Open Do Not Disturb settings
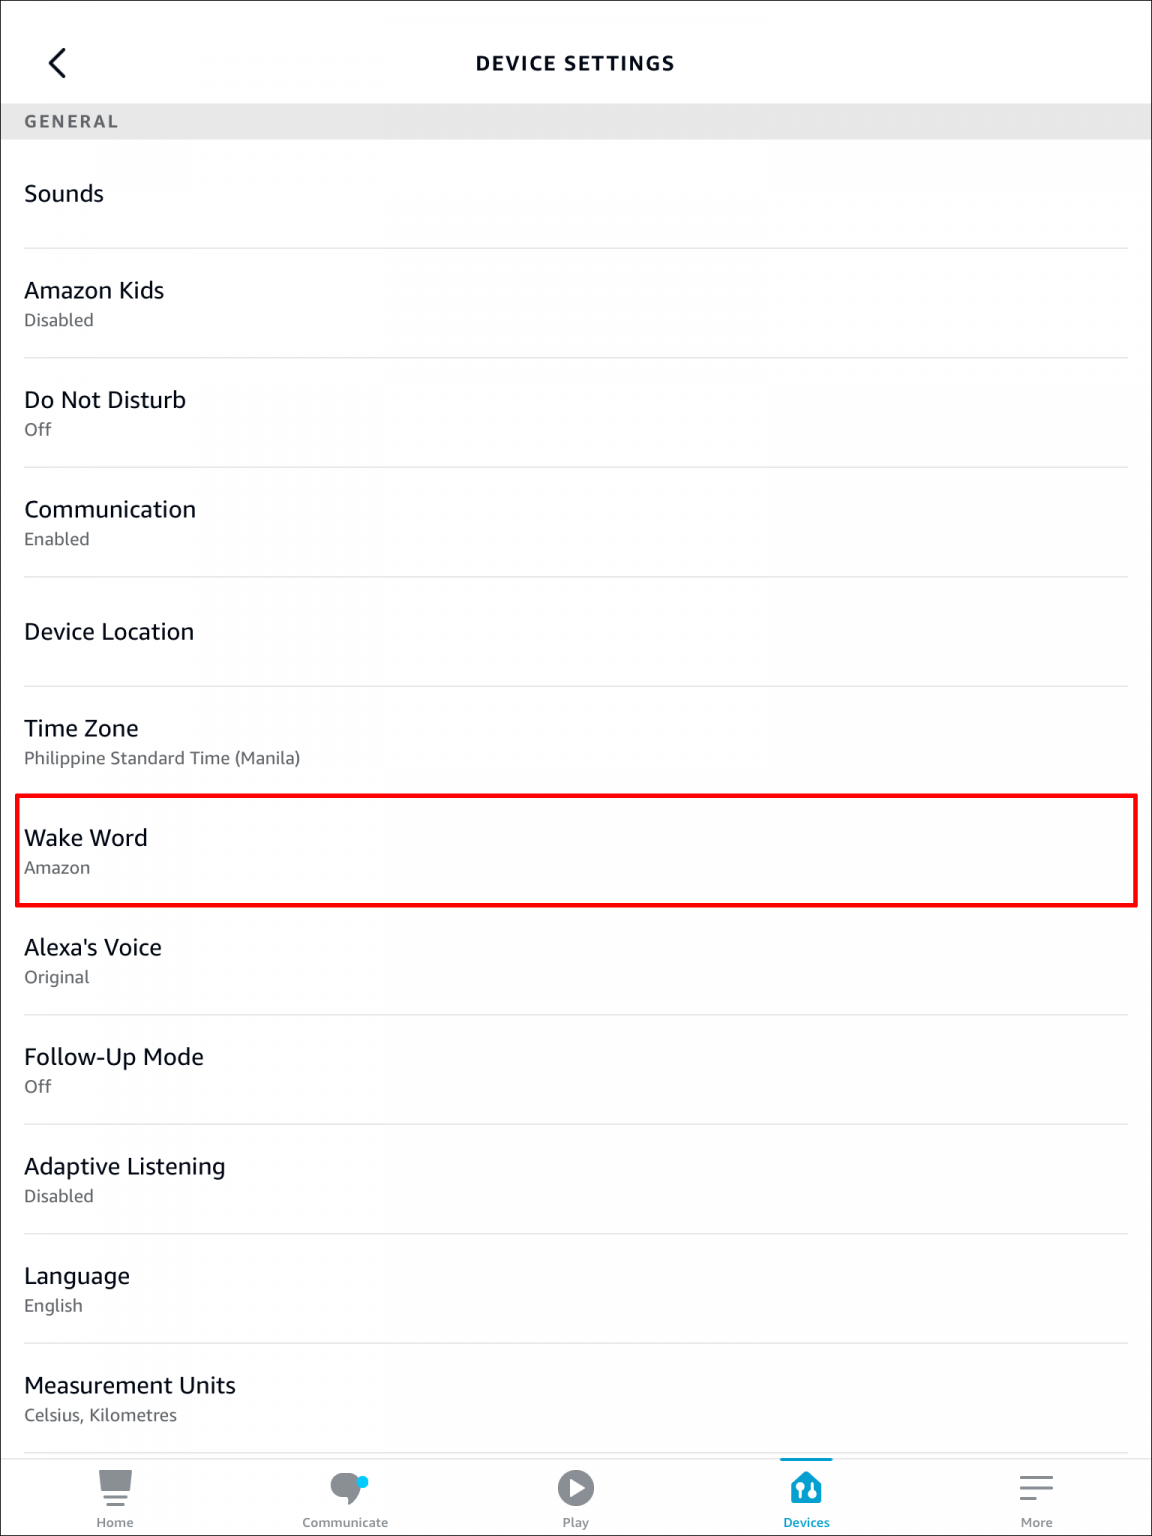Screen dimensions: 1152x1536 tap(576, 412)
